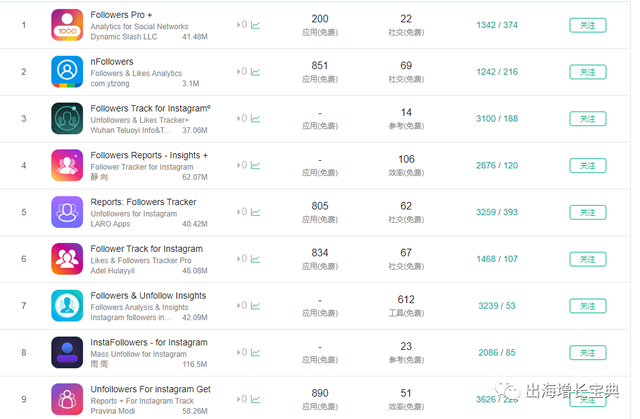Image resolution: width=640 pixels, height=419 pixels.
Task: Open trend chart icon for nFollowers row
Action: tap(255, 71)
